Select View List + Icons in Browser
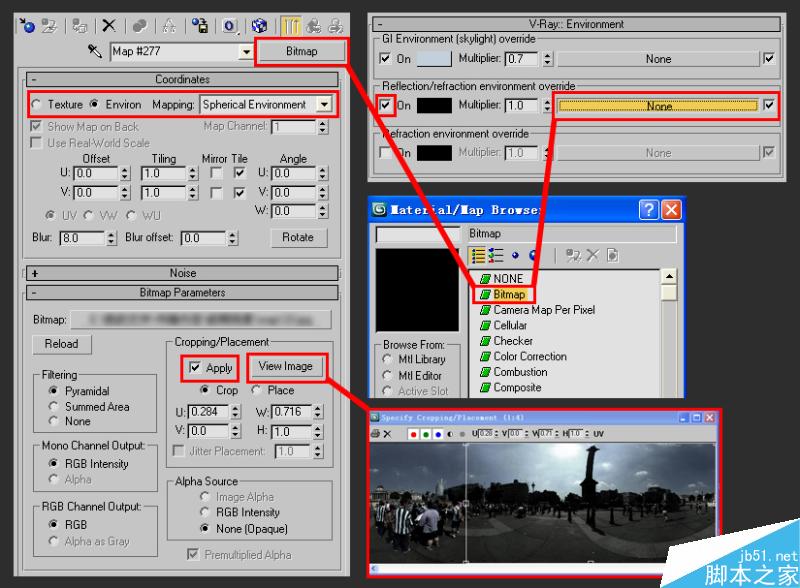The width and height of the screenshot is (800, 588). point(495,255)
